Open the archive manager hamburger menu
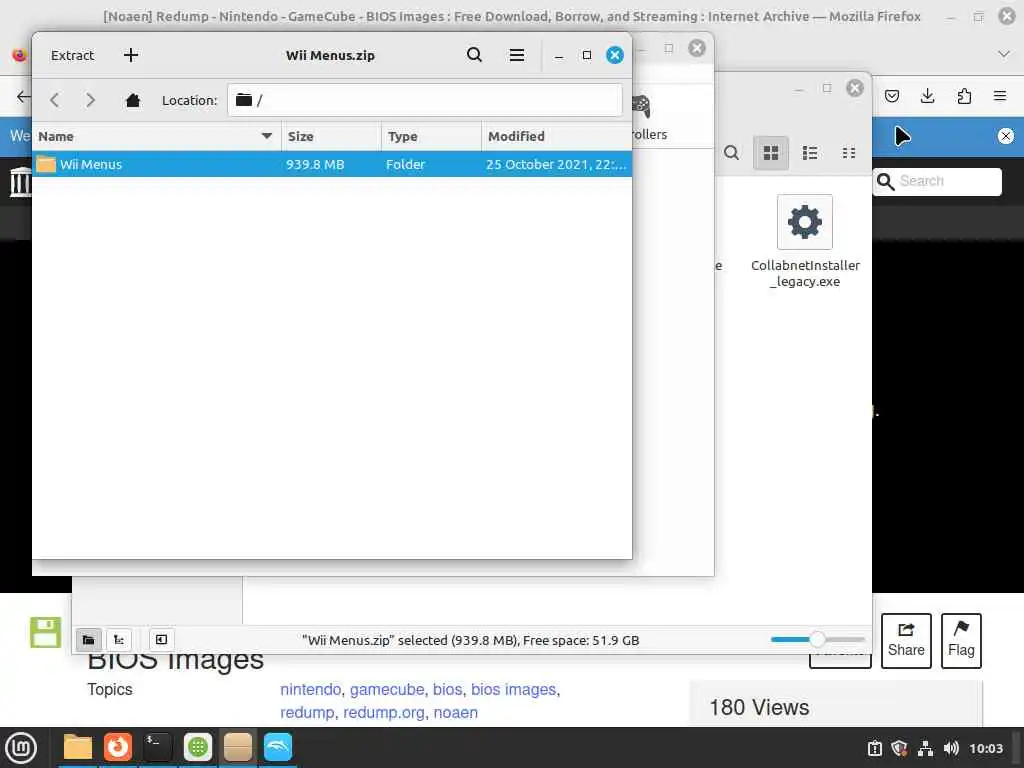This screenshot has width=1024, height=768. coord(517,56)
